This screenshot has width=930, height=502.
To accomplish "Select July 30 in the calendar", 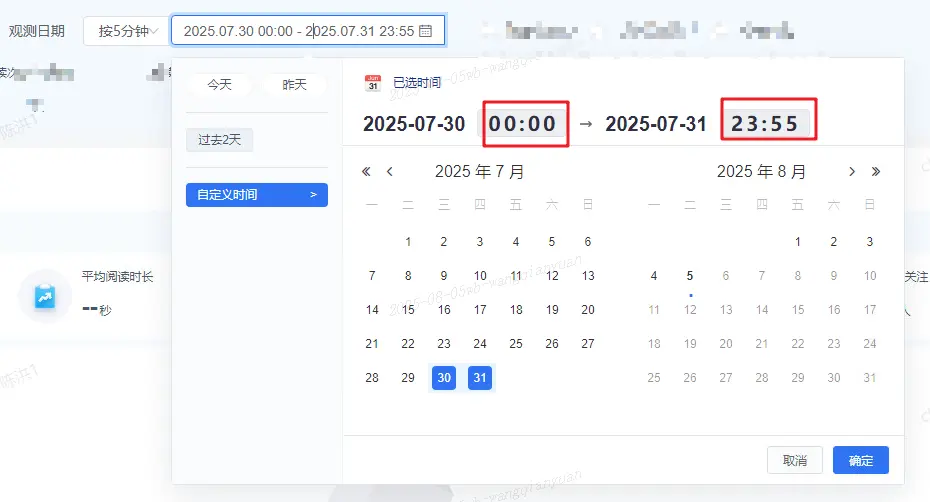I will [444, 377].
